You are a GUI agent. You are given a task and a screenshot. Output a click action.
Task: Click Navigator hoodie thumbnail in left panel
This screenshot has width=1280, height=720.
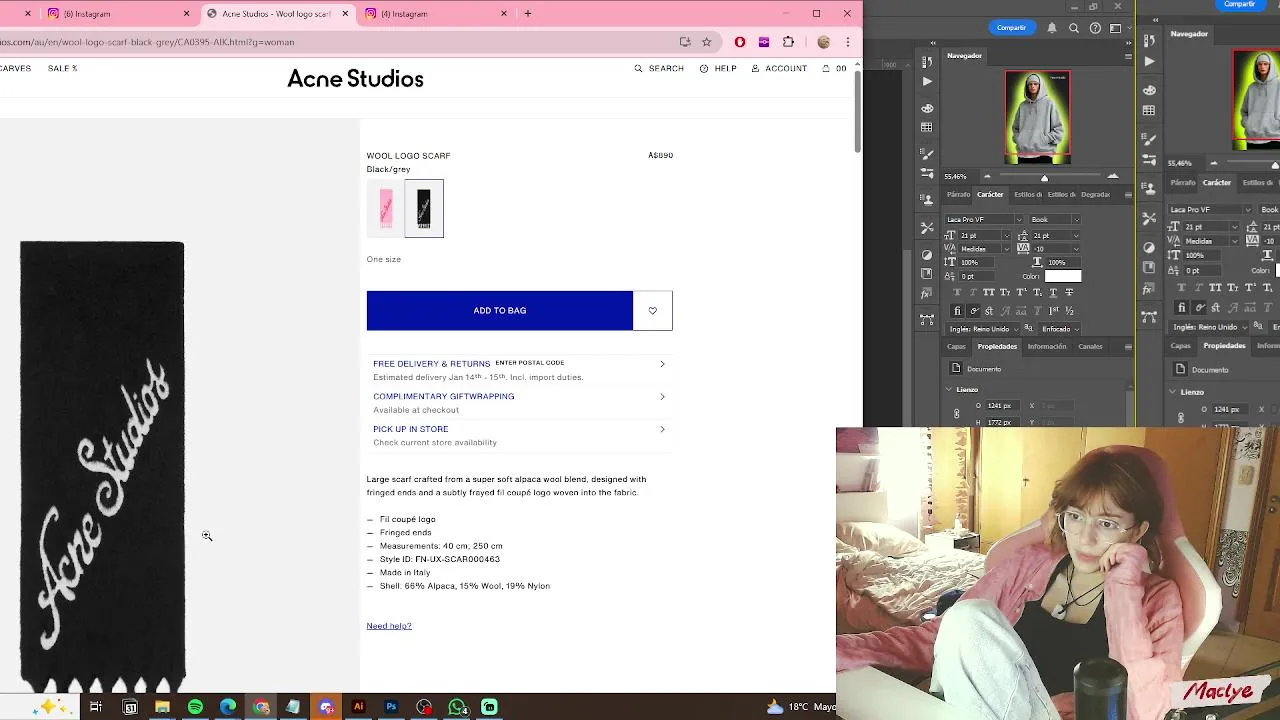1038,117
